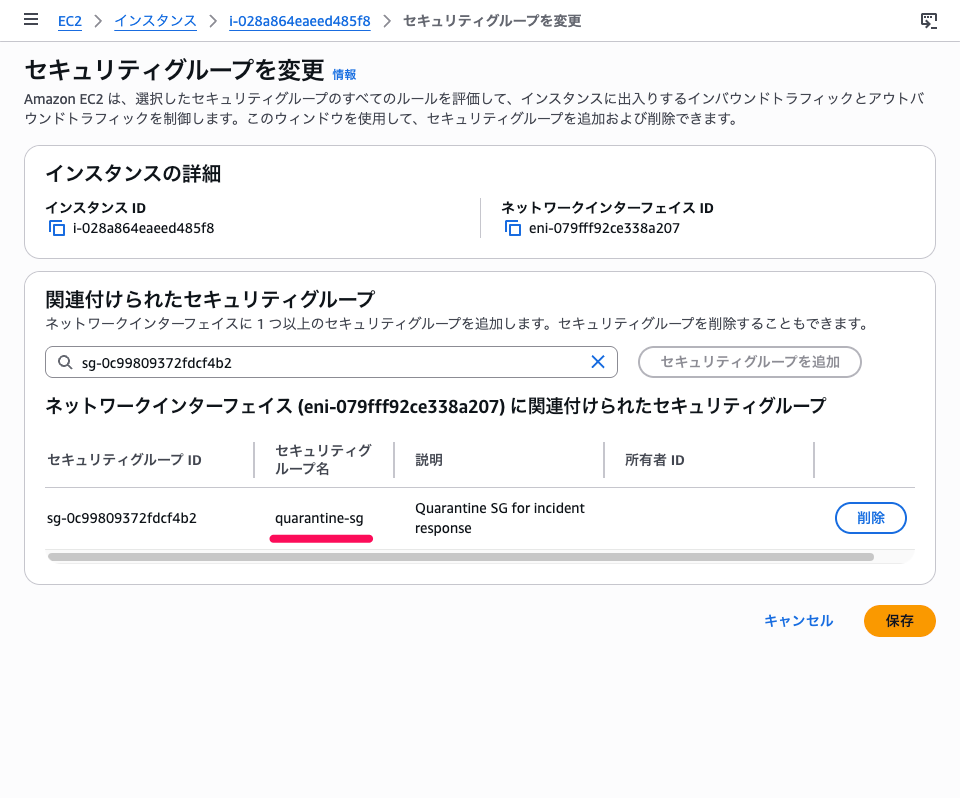Image resolution: width=960 pixels, height=798 pixels.
Task: Click the magnifier icon in search box
Action: [x=65, y=362]
